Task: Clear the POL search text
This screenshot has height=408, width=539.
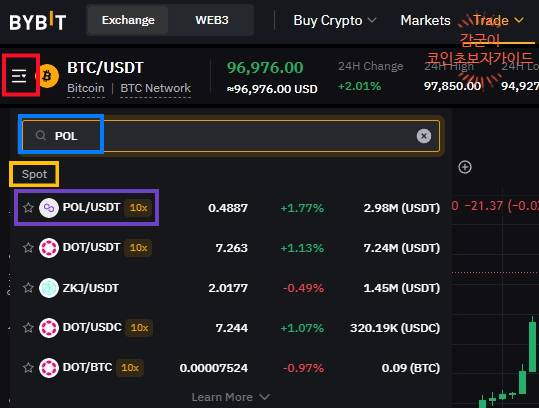Action: (424, 136)
